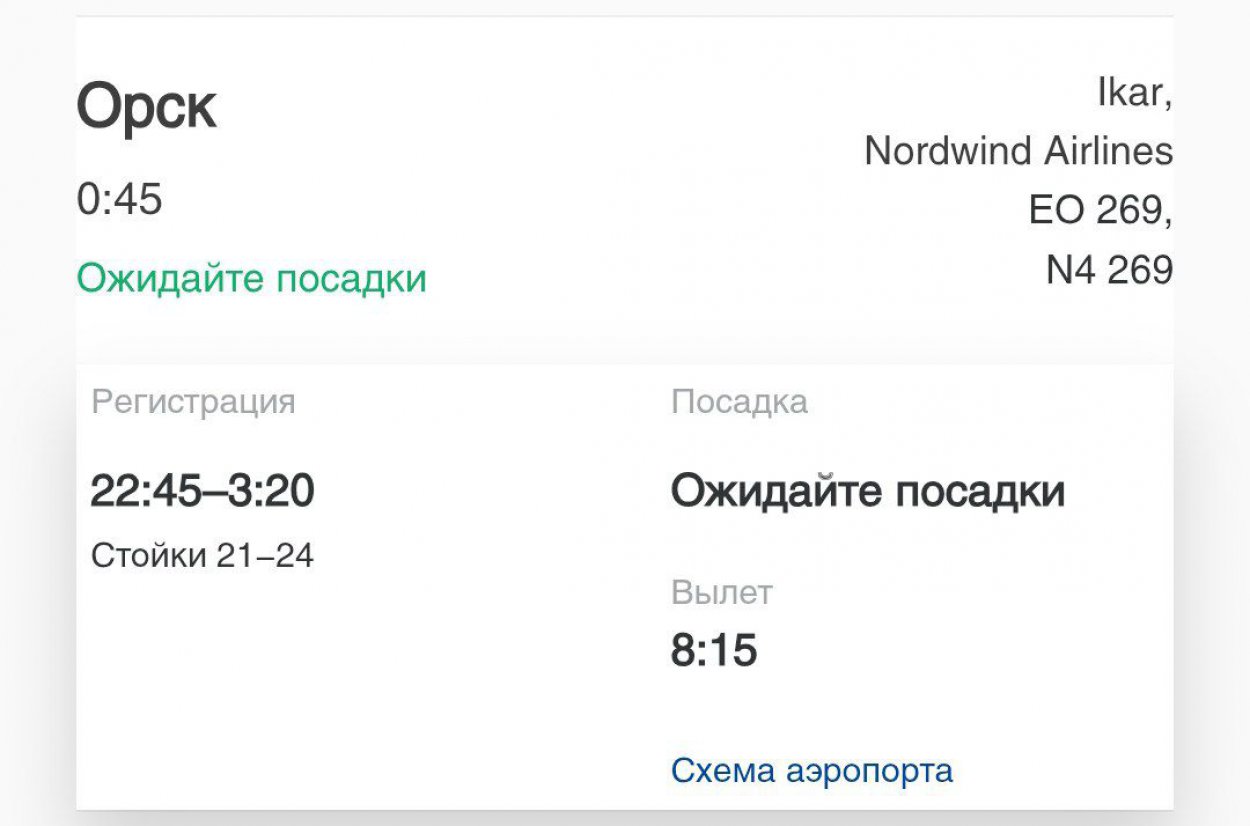The image size is (1250, 826).
Task: Click the Схема аэропорта link
Action: pos(811,771)
